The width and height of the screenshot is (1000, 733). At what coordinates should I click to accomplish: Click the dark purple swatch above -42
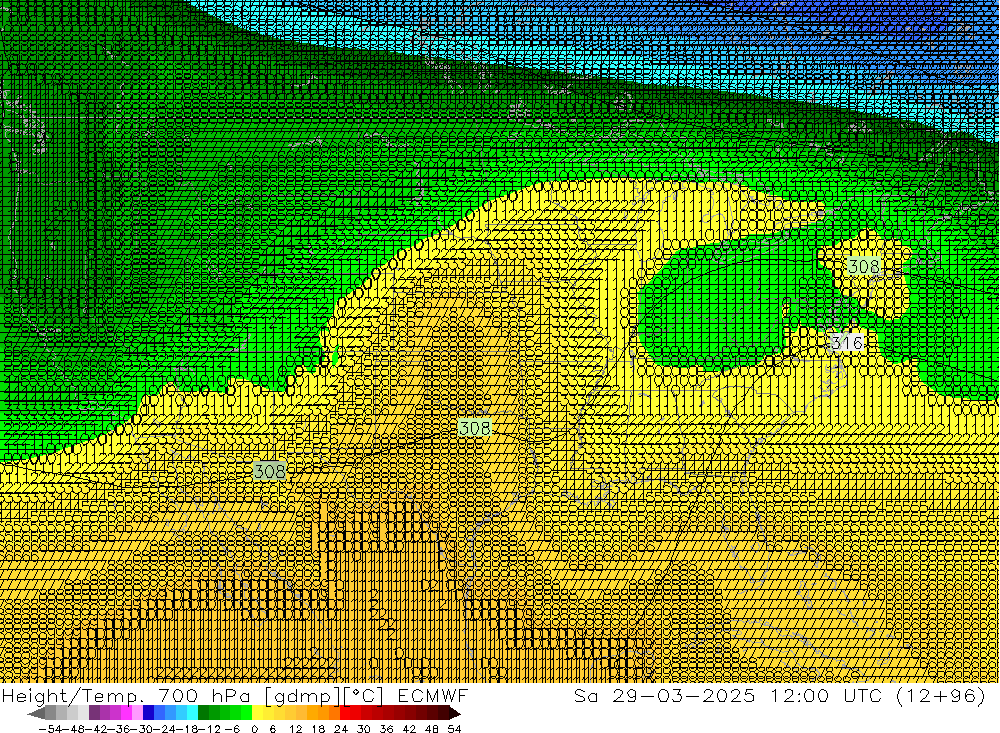[x=94, y=713]
